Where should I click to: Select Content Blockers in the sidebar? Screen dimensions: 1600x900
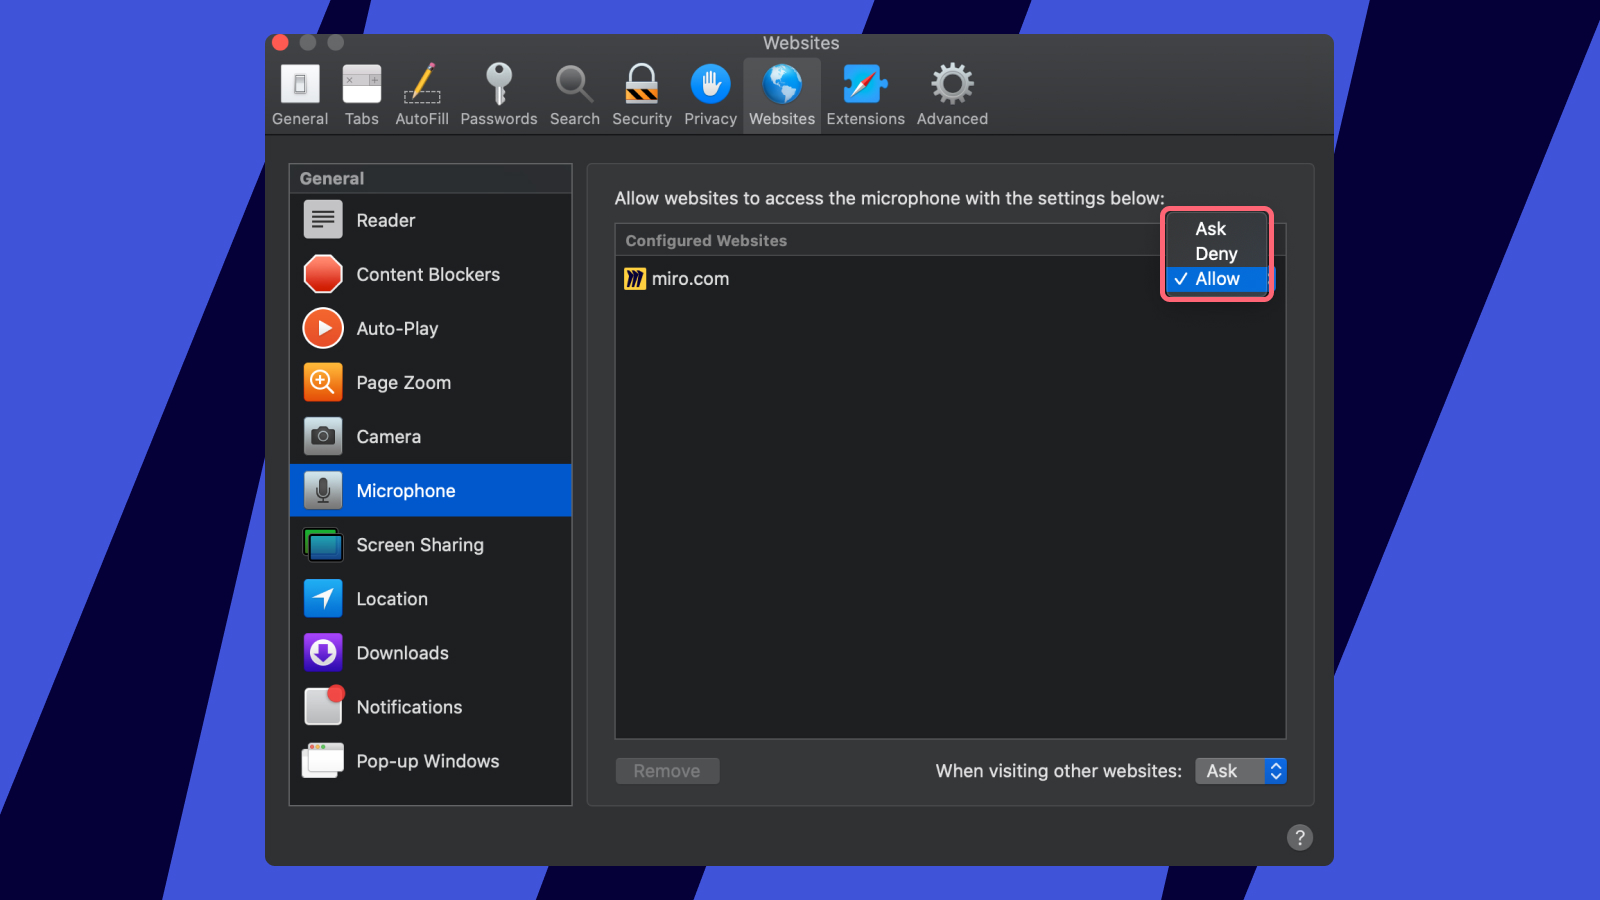coord(430,275)
